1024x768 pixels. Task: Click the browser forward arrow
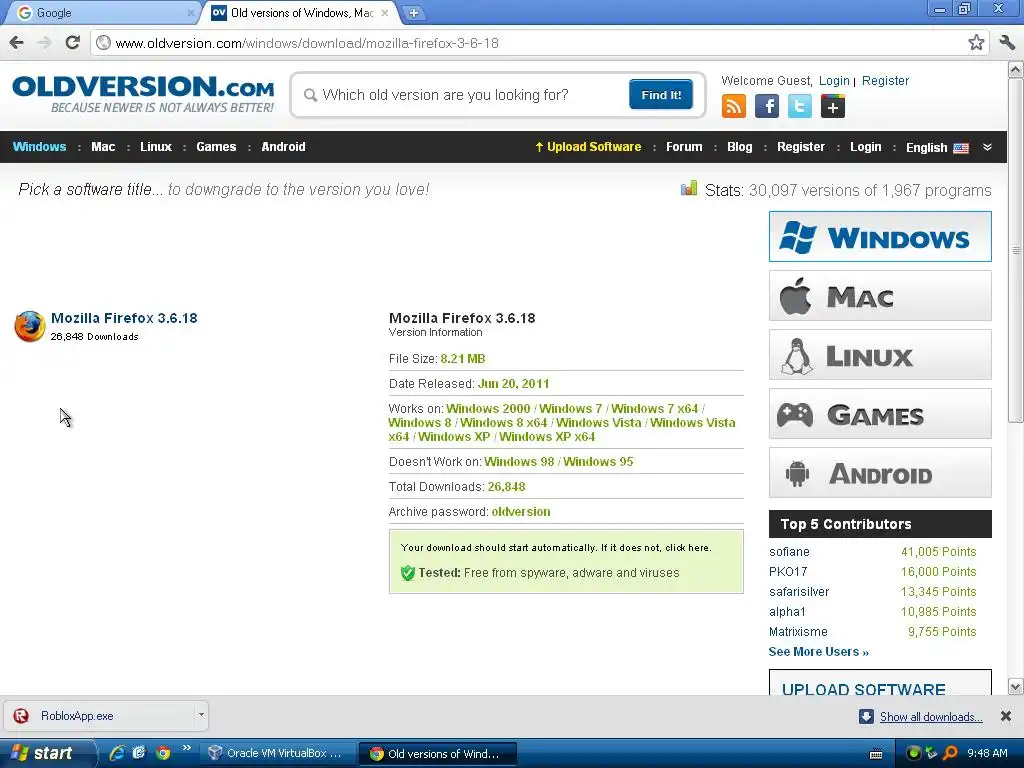coord(44,43)
